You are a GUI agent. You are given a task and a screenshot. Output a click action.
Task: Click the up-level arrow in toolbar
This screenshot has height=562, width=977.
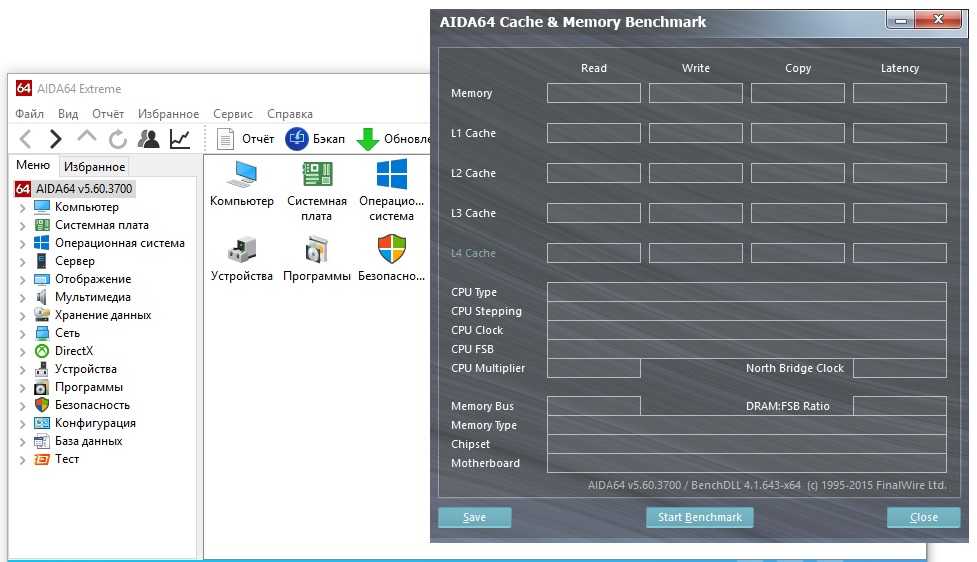point(87,137)
